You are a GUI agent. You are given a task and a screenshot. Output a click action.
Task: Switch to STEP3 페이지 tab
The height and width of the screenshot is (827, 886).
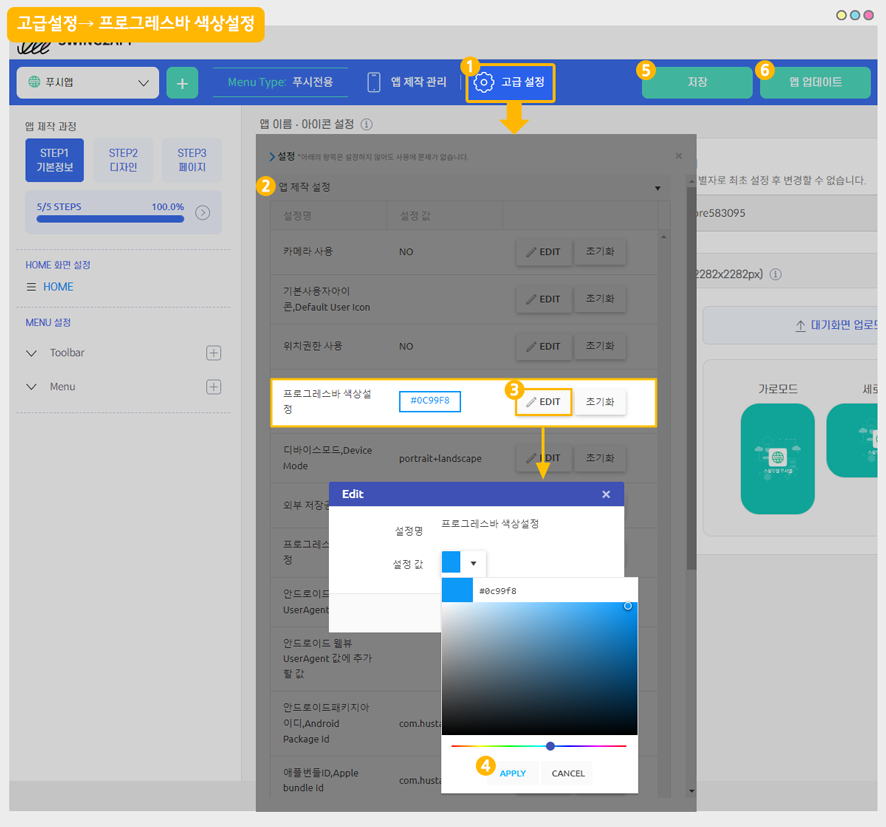click(x=191, y=160)
